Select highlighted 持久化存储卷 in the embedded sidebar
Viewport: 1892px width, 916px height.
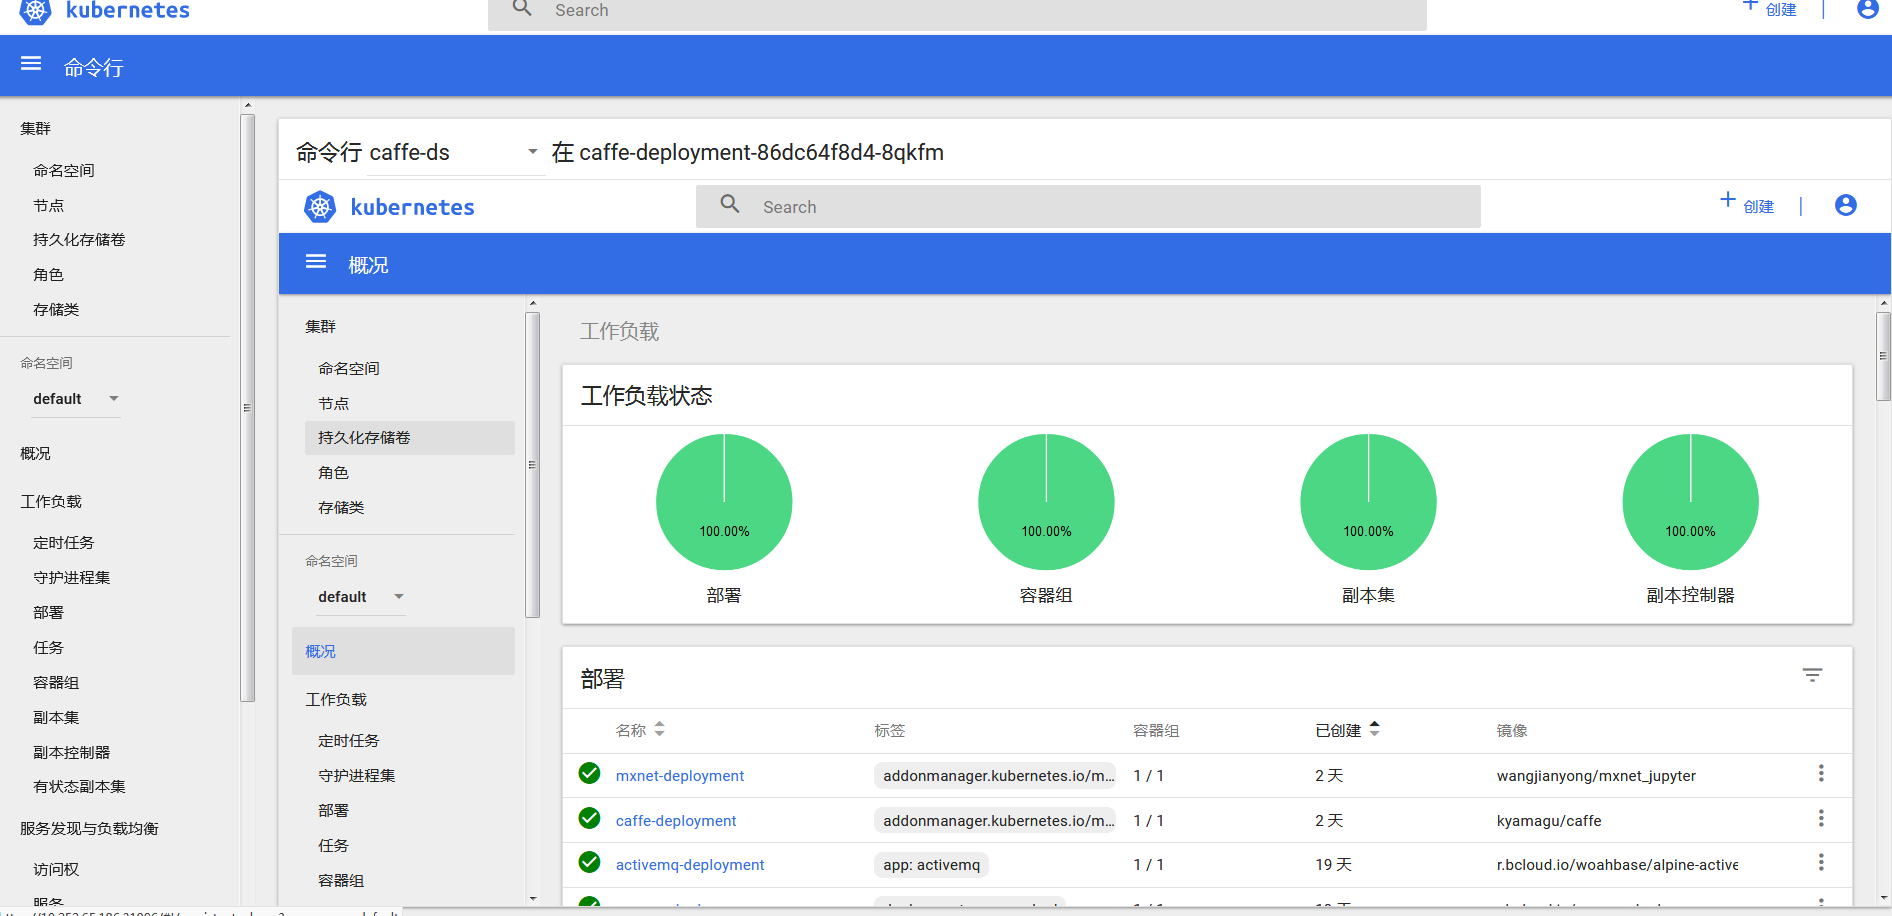coord(409,438)
